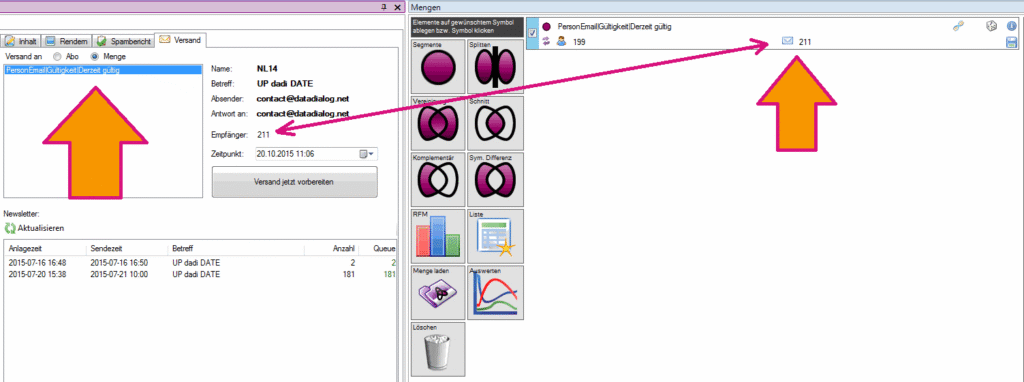1024x382 pixels.
Task: Toggle the checkbox of the PersonEmail set
Action: pos(532,33)
